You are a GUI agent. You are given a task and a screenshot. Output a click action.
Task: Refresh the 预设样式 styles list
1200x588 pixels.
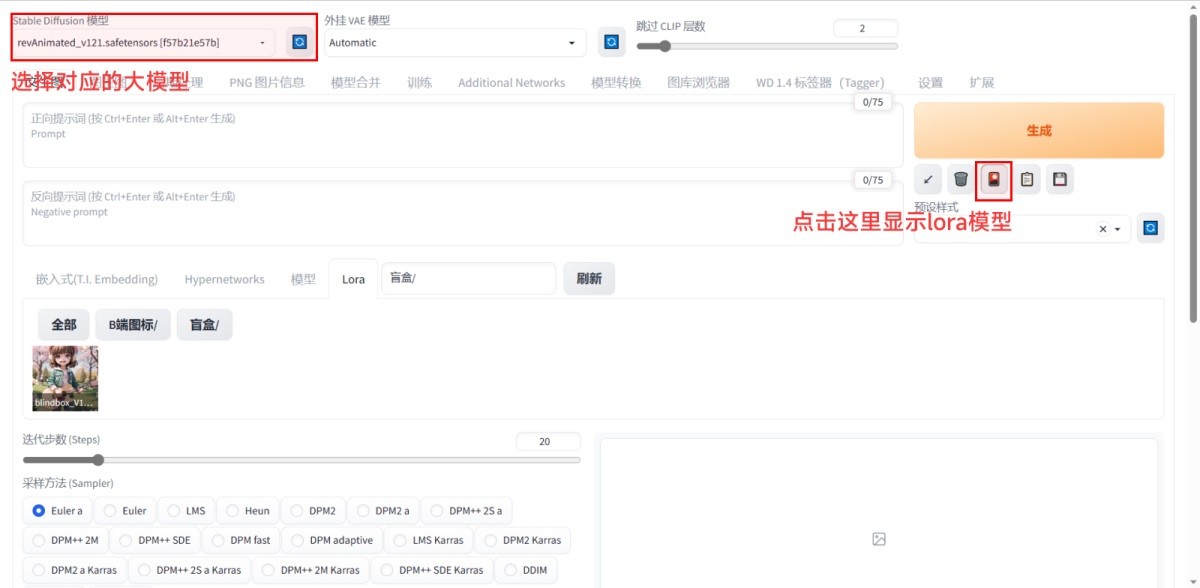[x=1150, y=228]
